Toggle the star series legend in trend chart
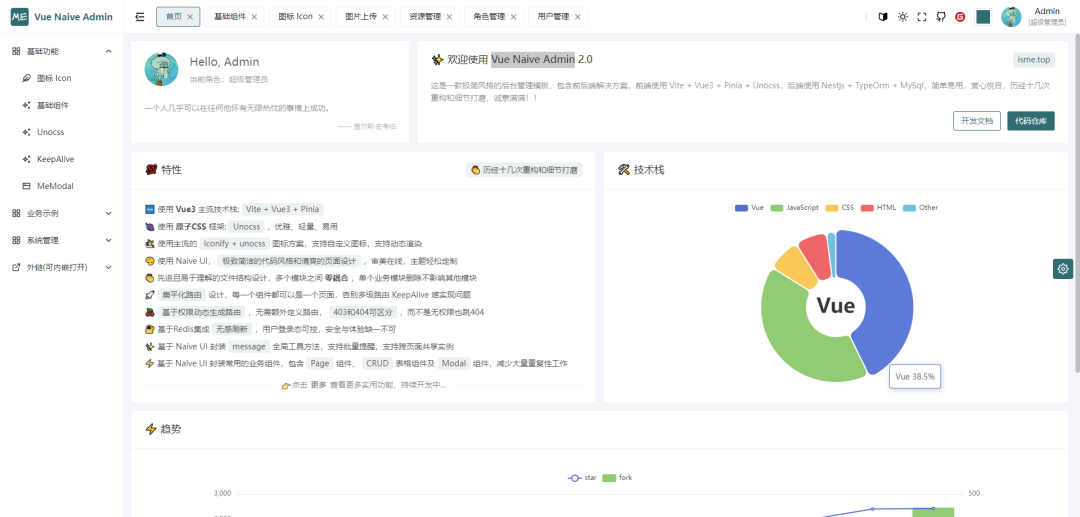This screenshot has height=517, width=1080. click(x=582, y=478)
